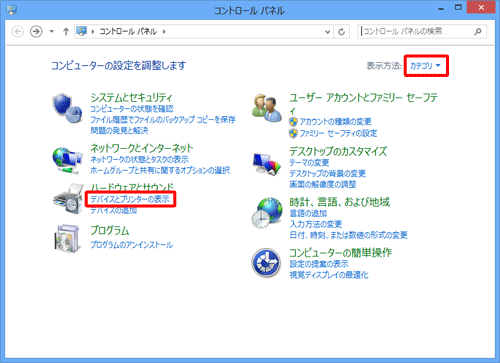The height and width of the screenshot is (363, 500).
Task: Click the Network and Internet globe icon
Action: coord(67,161)
